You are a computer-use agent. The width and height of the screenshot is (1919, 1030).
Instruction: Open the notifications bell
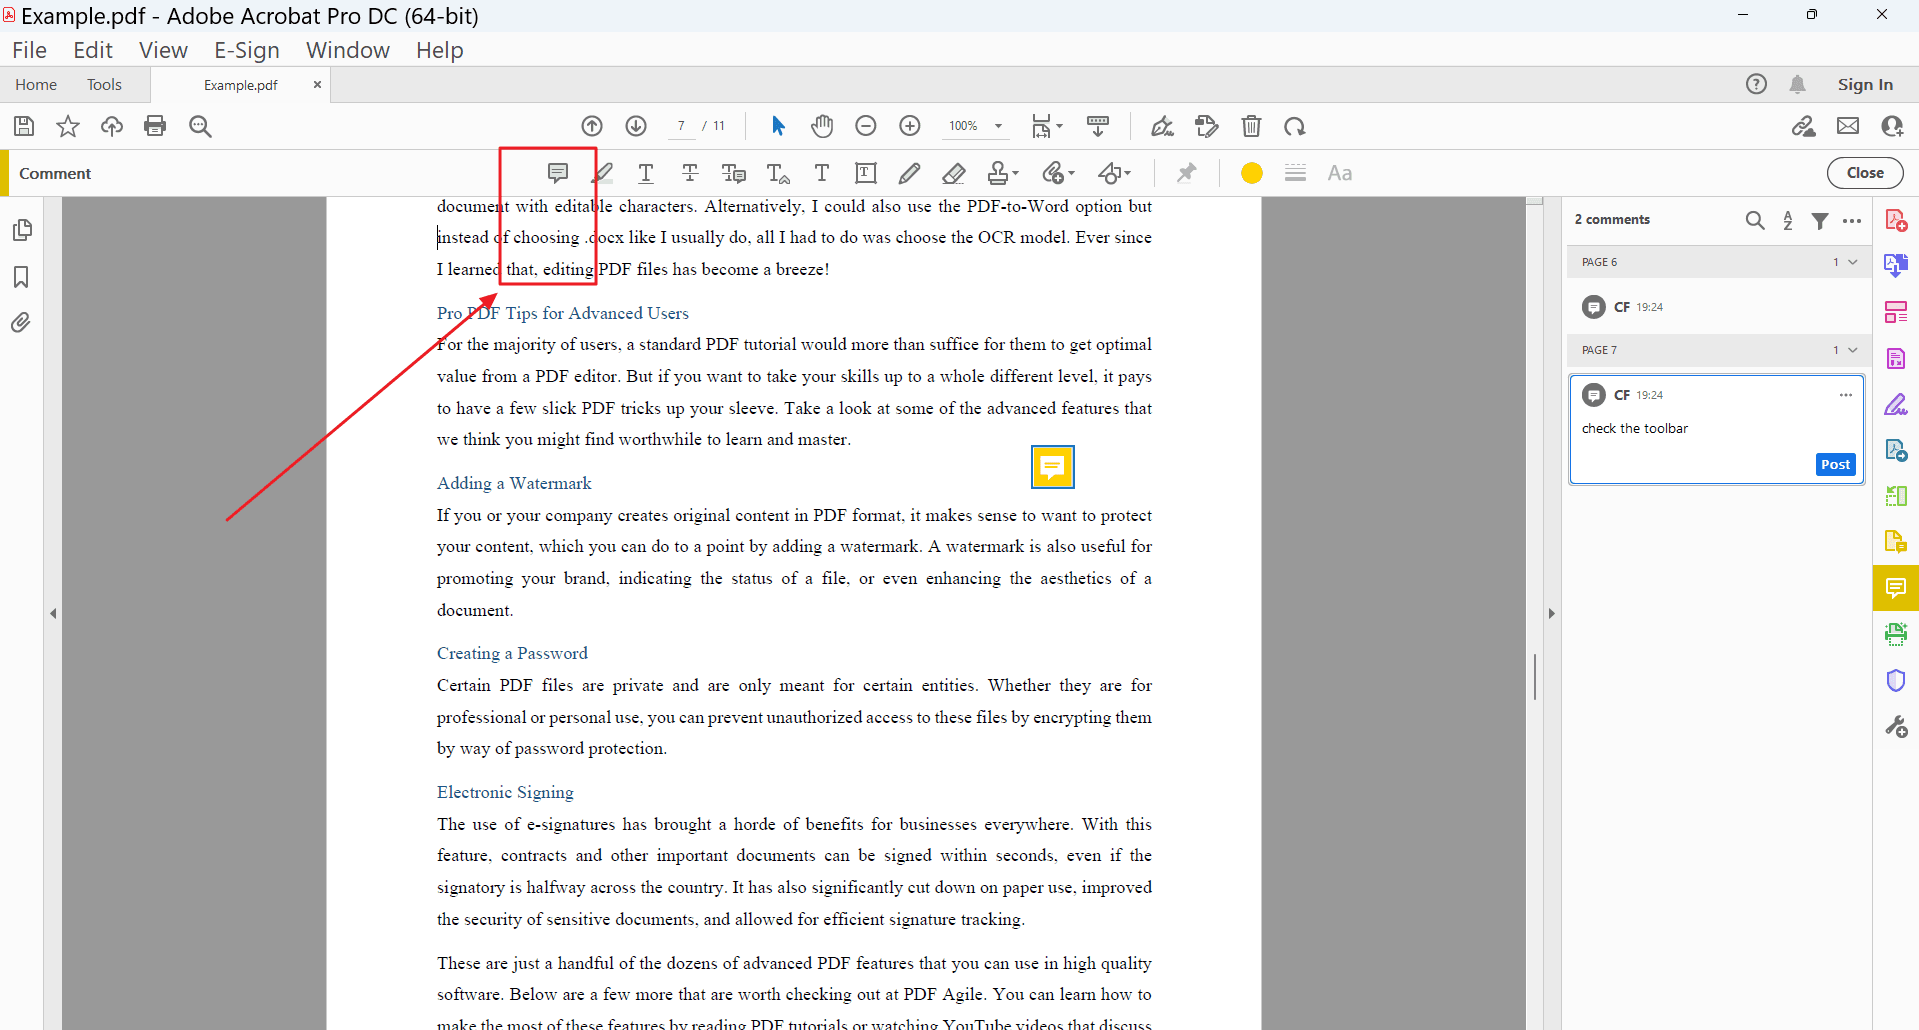[x=1798, y=85]
